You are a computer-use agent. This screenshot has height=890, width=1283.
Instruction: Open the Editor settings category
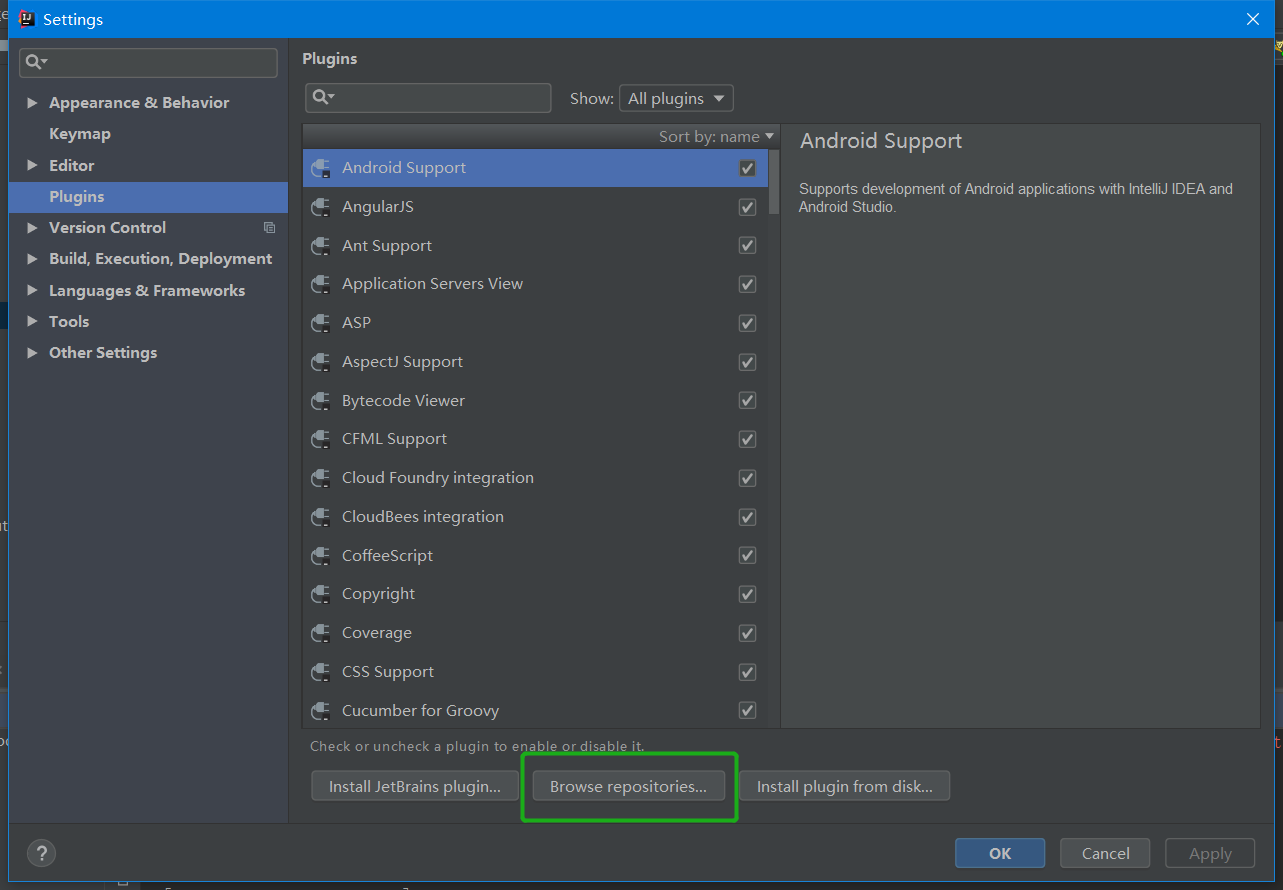coord(72,166)
